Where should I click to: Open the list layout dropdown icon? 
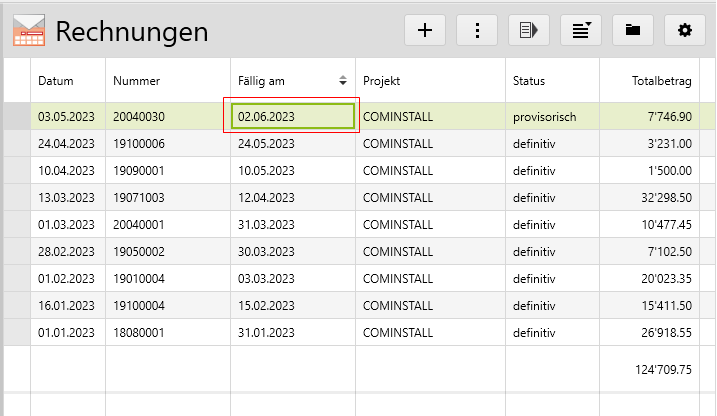click(581, 30)
